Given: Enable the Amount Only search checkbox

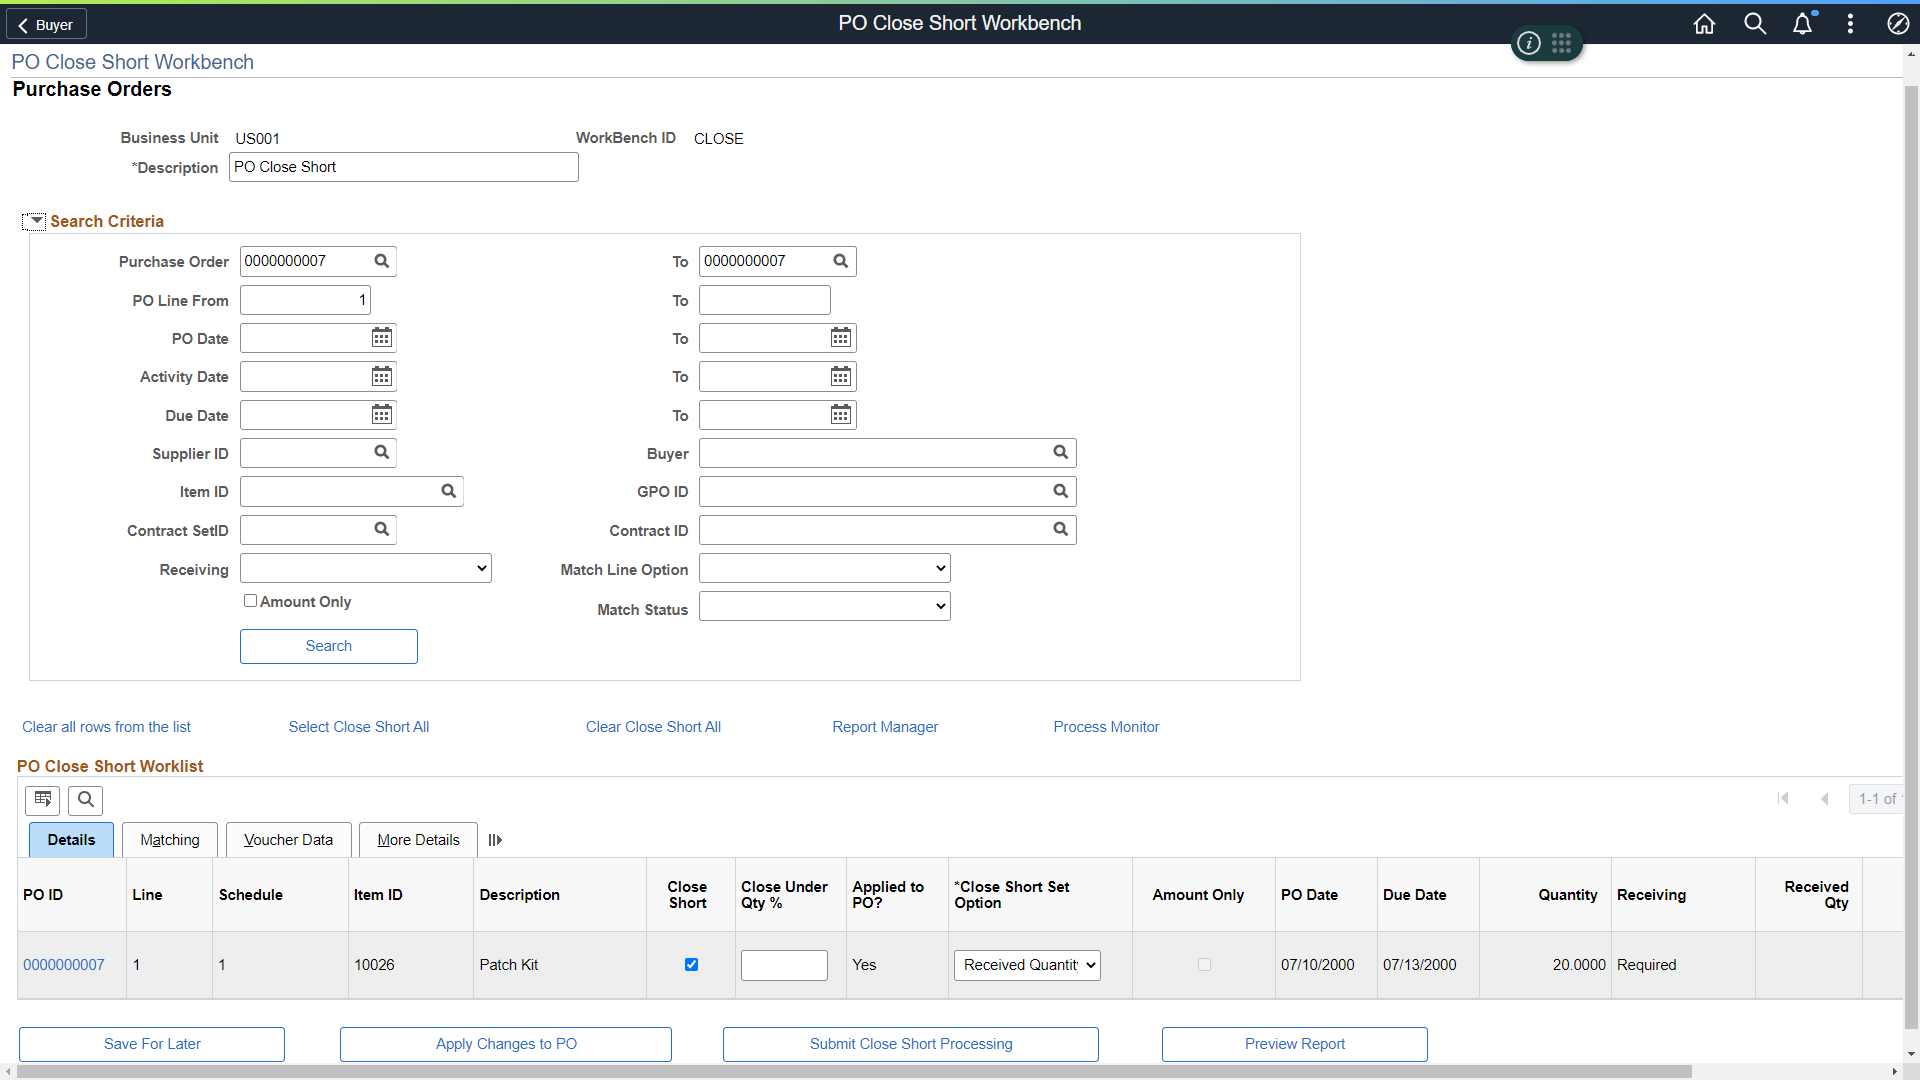Looking at the screenshot, I should 250,601.
